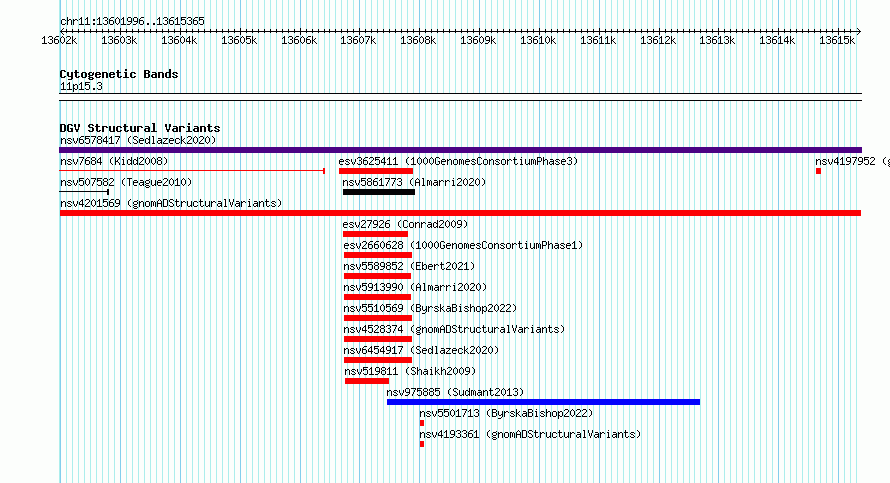
Task: Open nsv4528374 (gnomADStructuralVariants) label
Action: (454, 329)
